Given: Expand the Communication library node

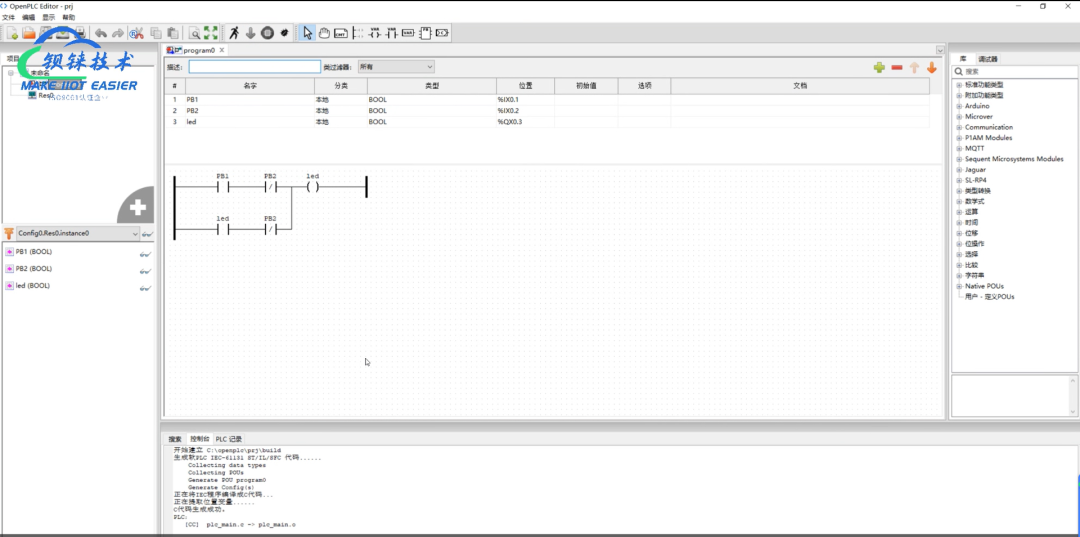Looking at the screenshot, I should coord(959,127).
